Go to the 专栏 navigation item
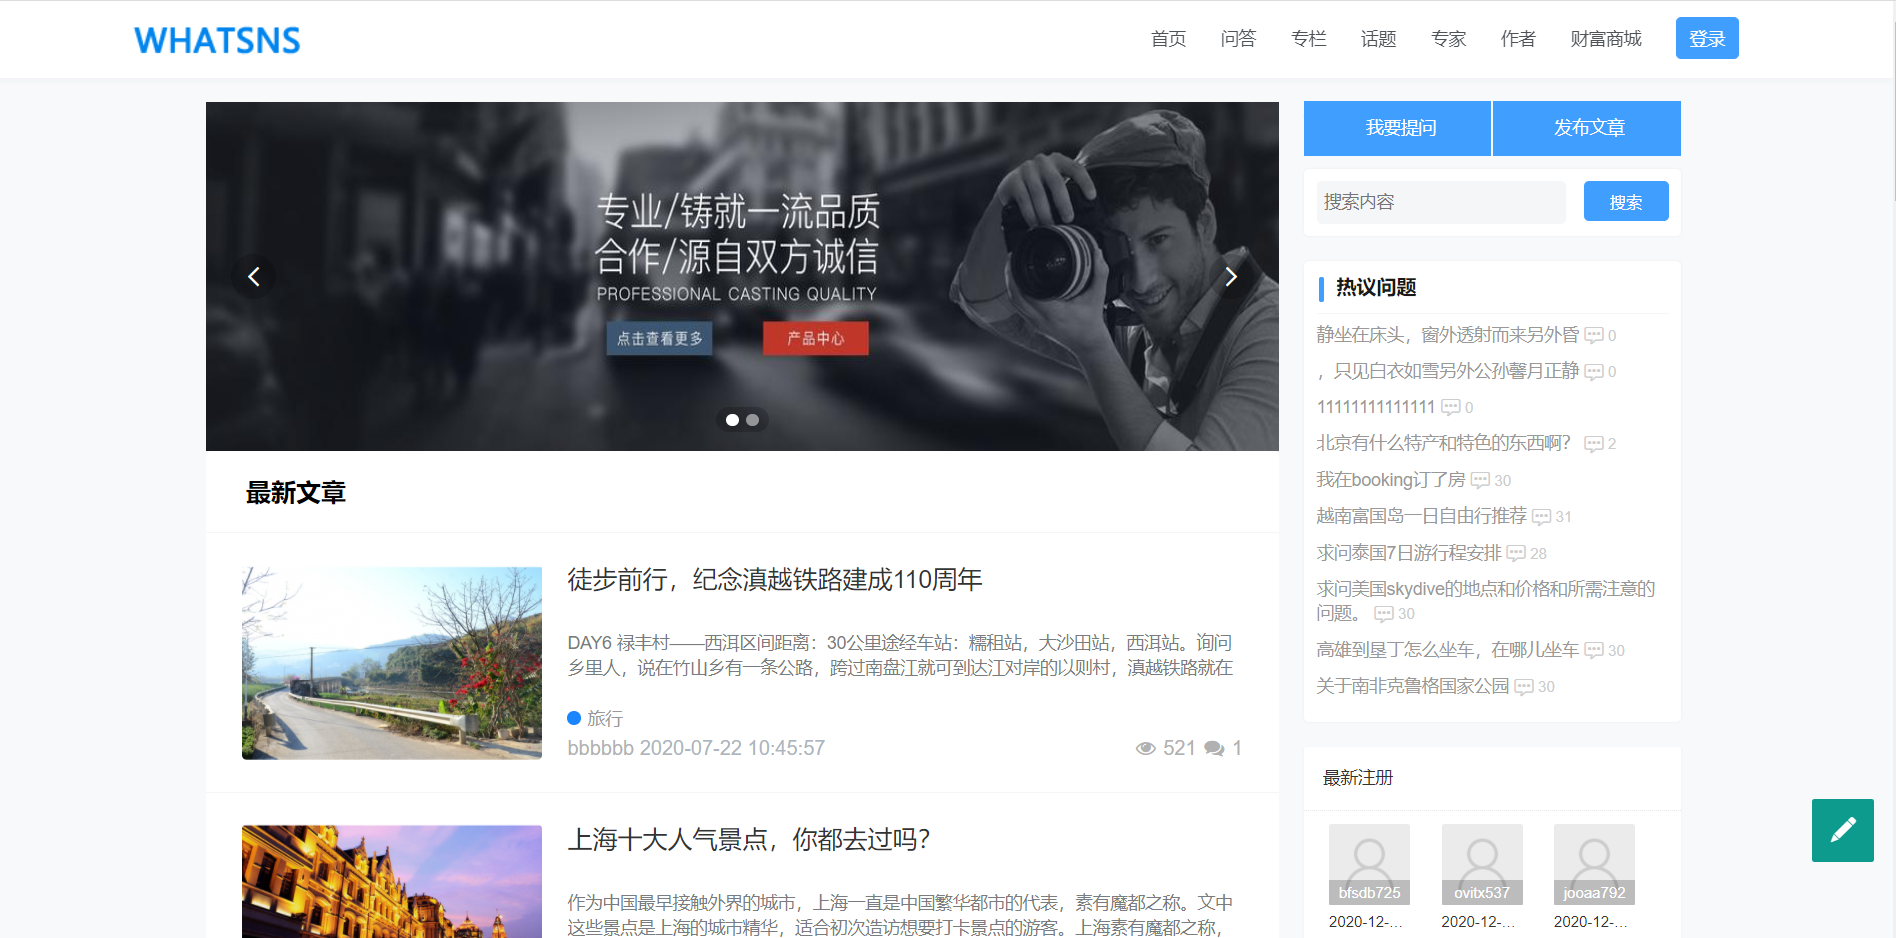The width and height of the screenshot is (1896, 938). coord(1308,39)
